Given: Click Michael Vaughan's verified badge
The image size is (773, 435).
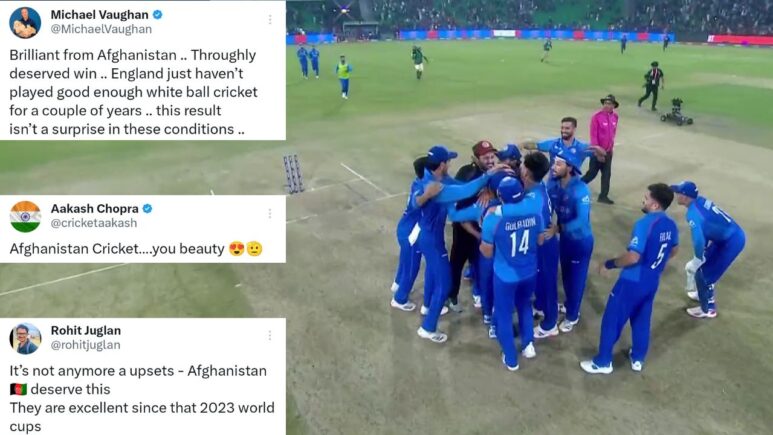Looking at the screenshot, I should (x=157, y=15).
